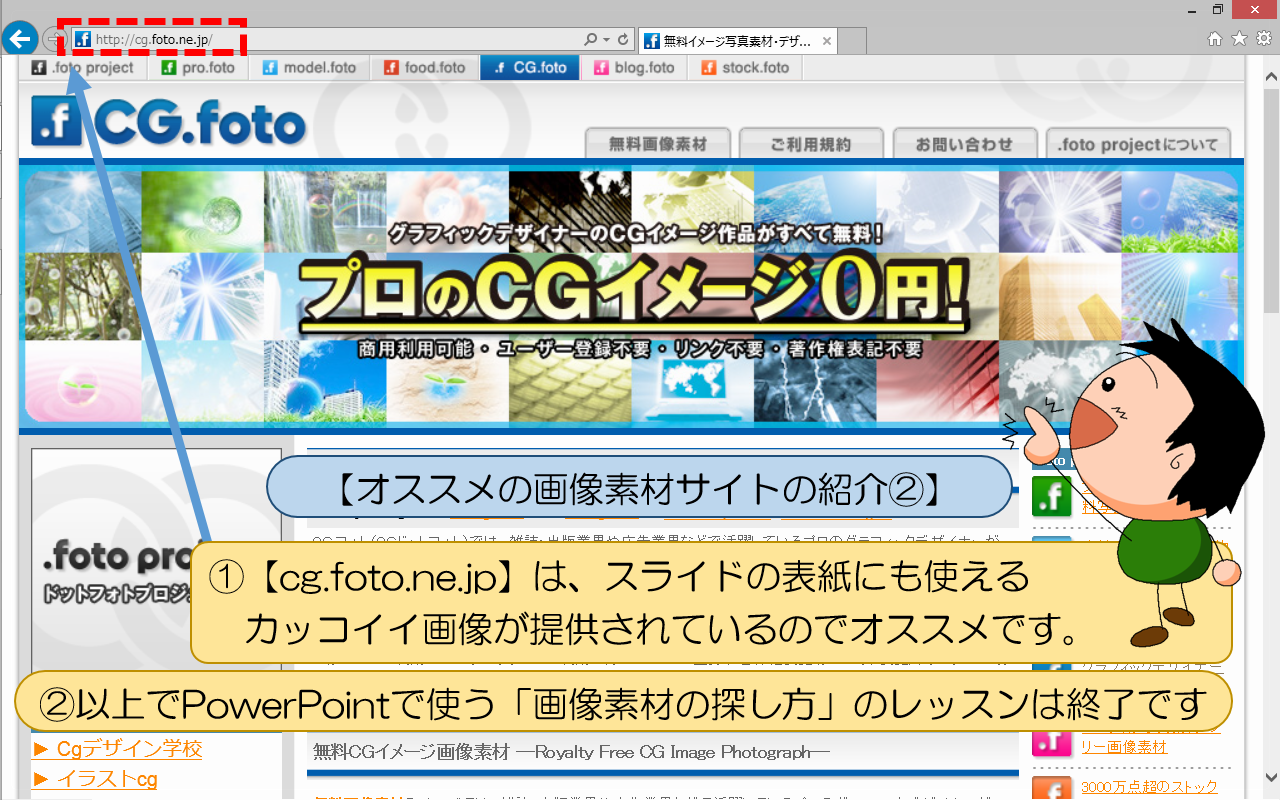
Task: Click the scrollbar down arrow
Action: (x=1271, y=777)
